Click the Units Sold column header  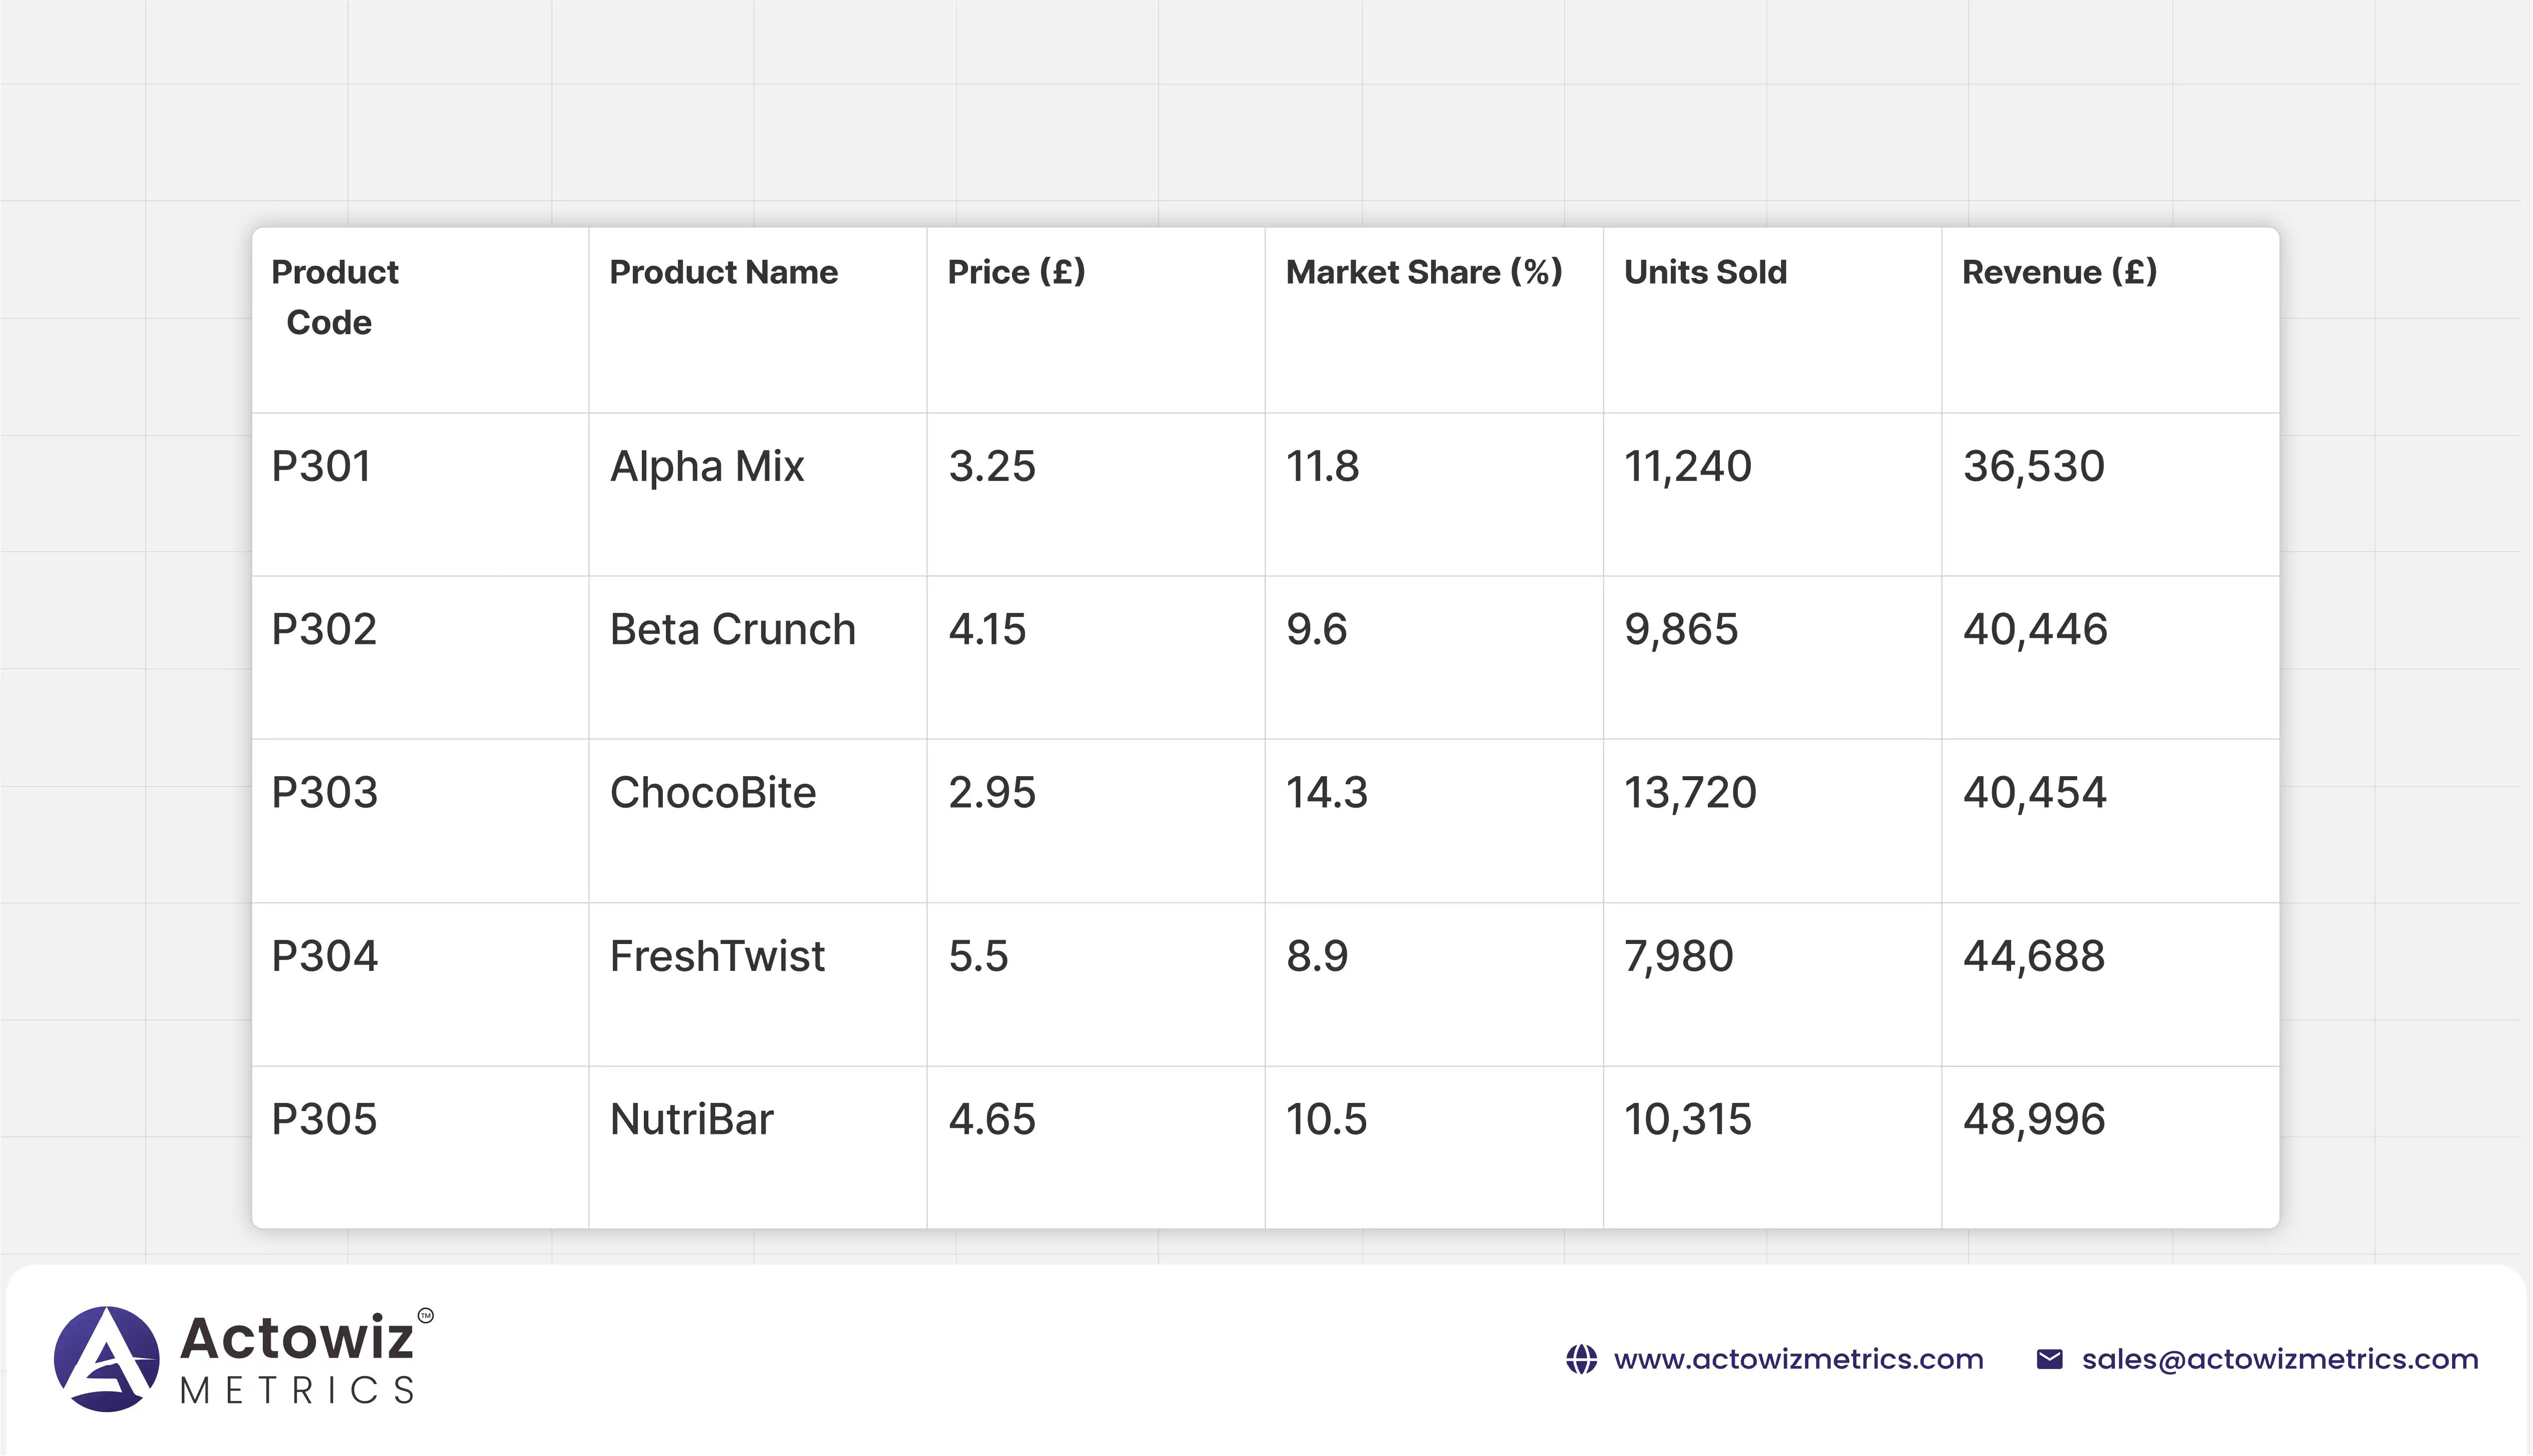(1705, 272)
